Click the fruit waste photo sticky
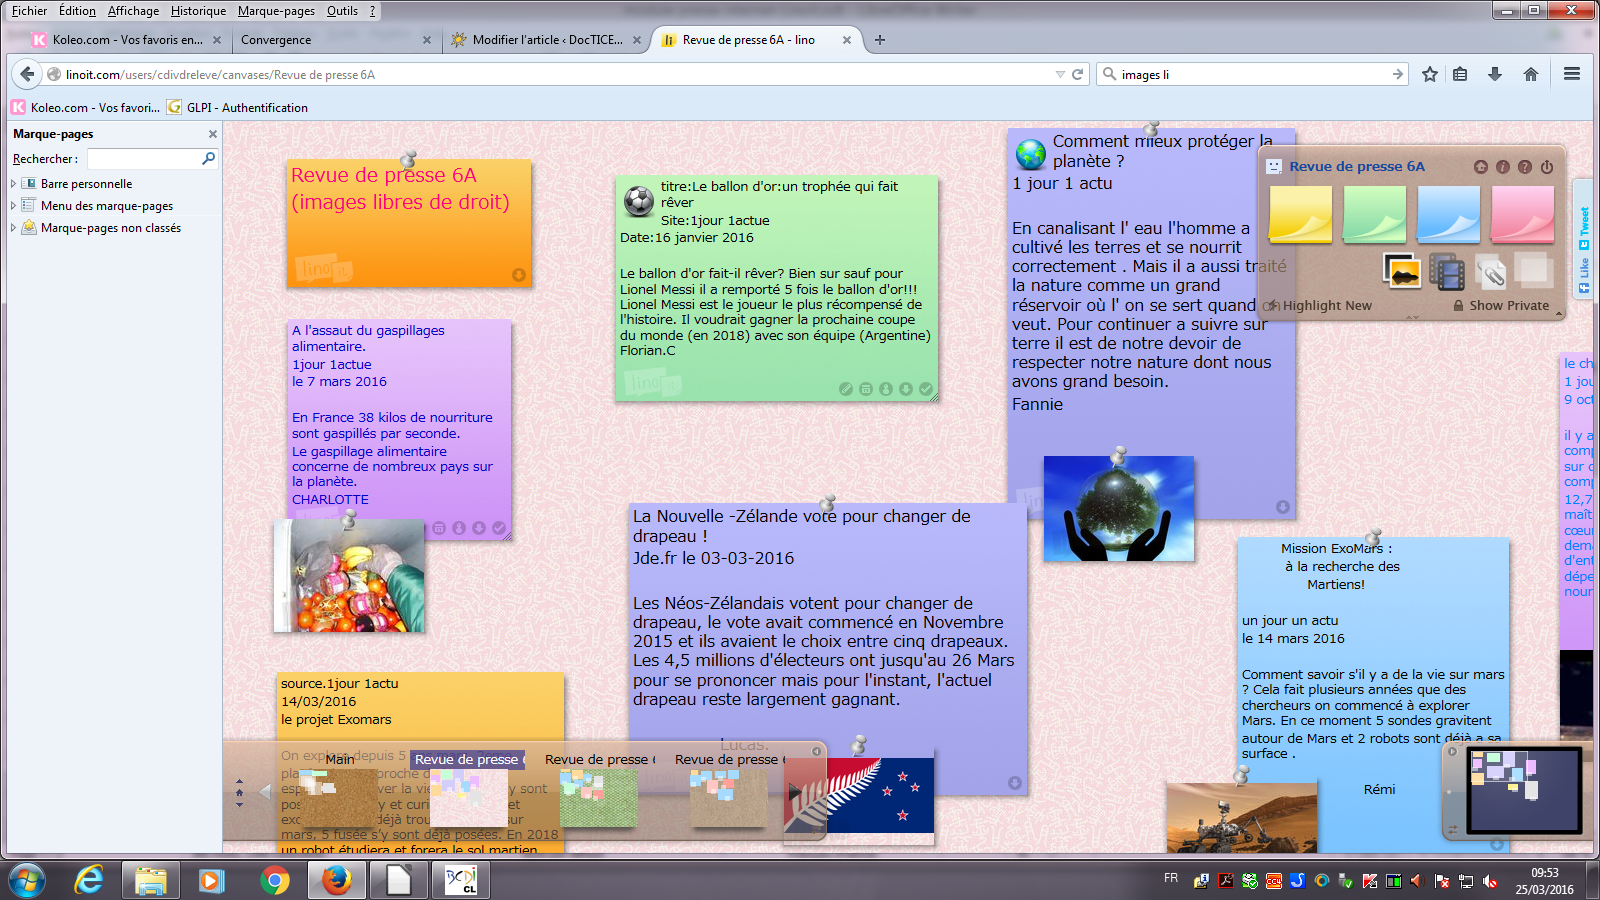 click(349, 576)
